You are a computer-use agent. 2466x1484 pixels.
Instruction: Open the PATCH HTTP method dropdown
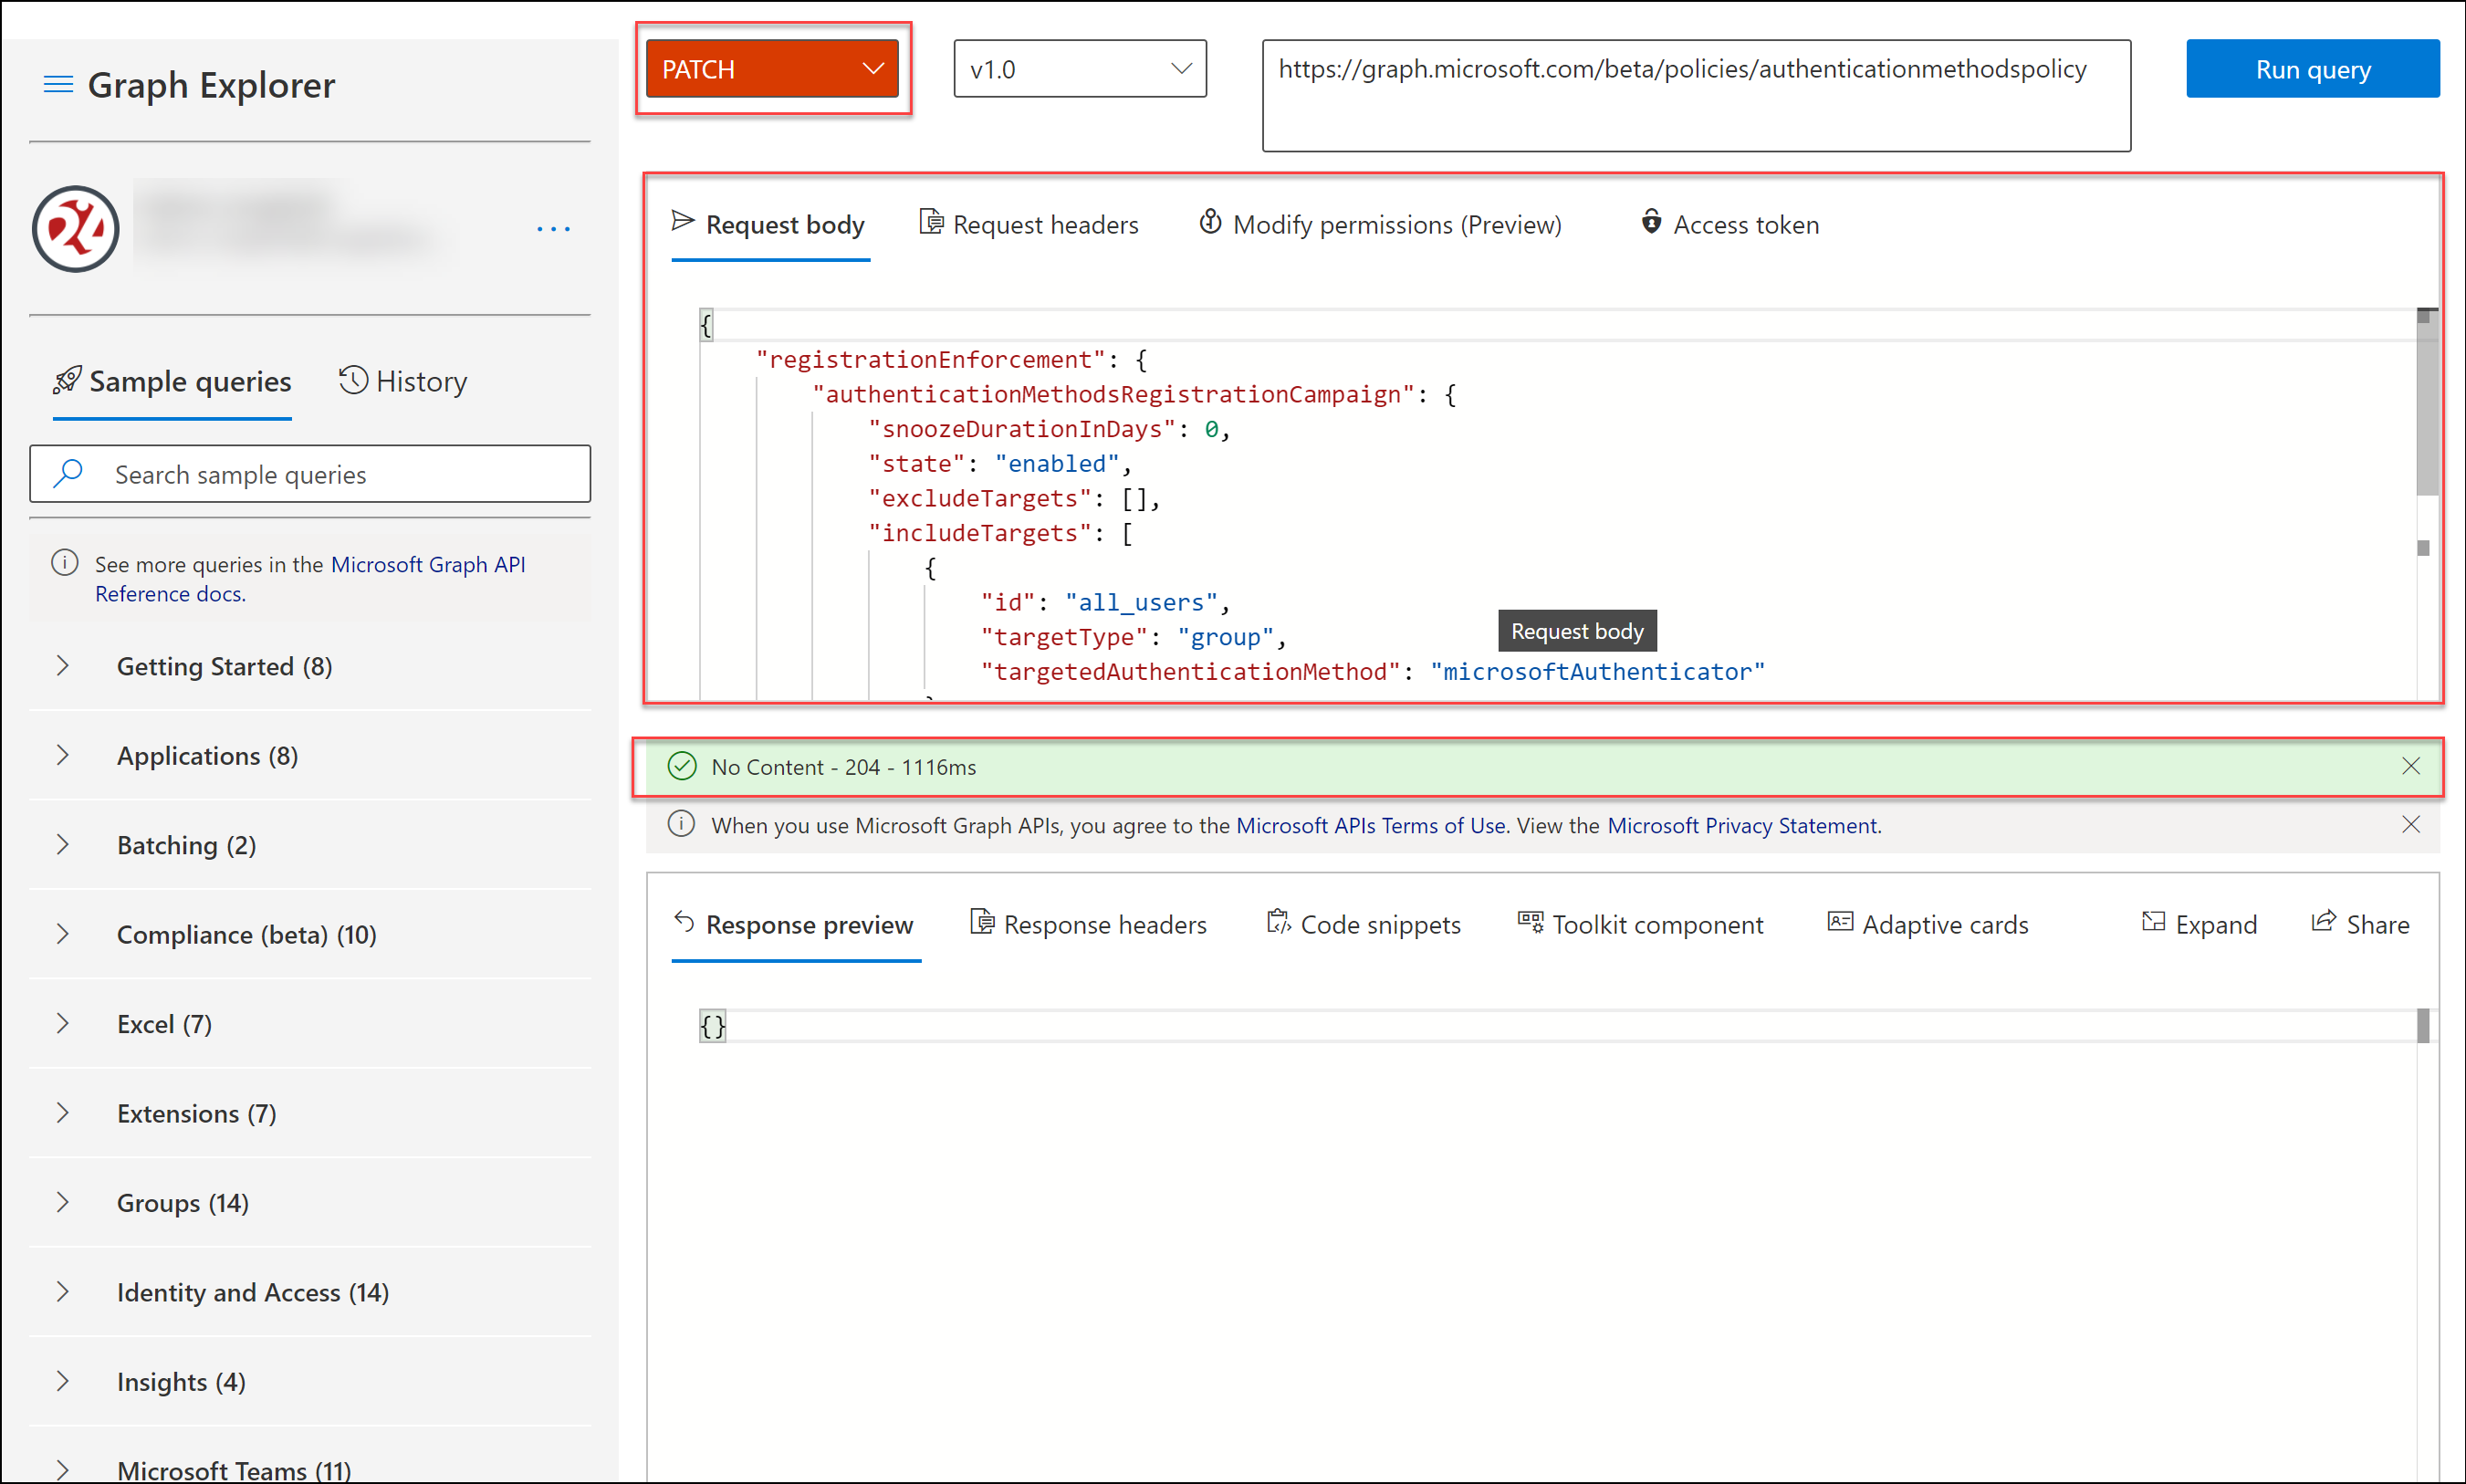pos(772,69)
